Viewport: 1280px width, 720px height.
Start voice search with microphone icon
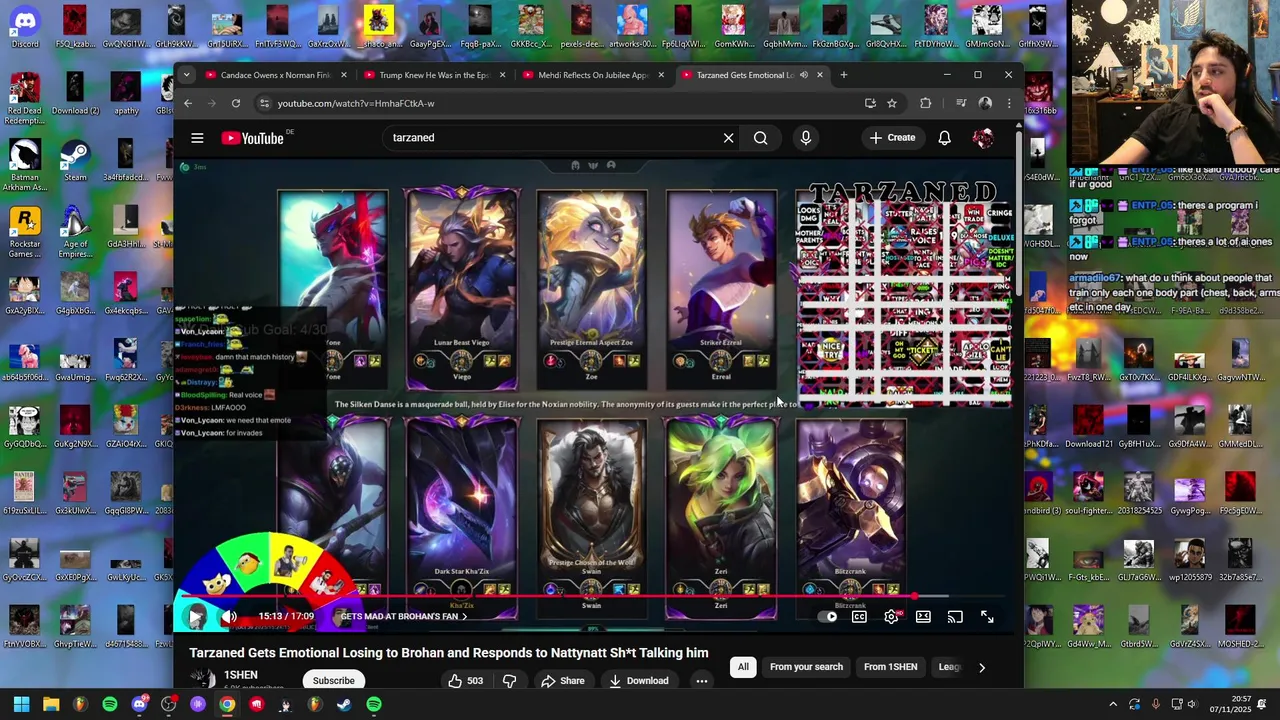pyautogui.click(x=806, y=138)
